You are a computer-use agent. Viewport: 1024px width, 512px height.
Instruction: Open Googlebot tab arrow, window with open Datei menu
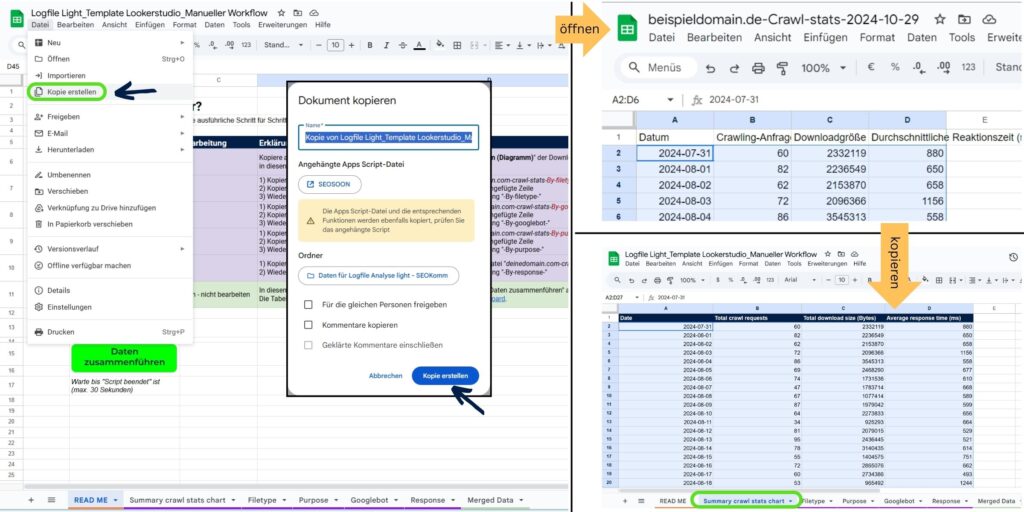click(394, 500)
